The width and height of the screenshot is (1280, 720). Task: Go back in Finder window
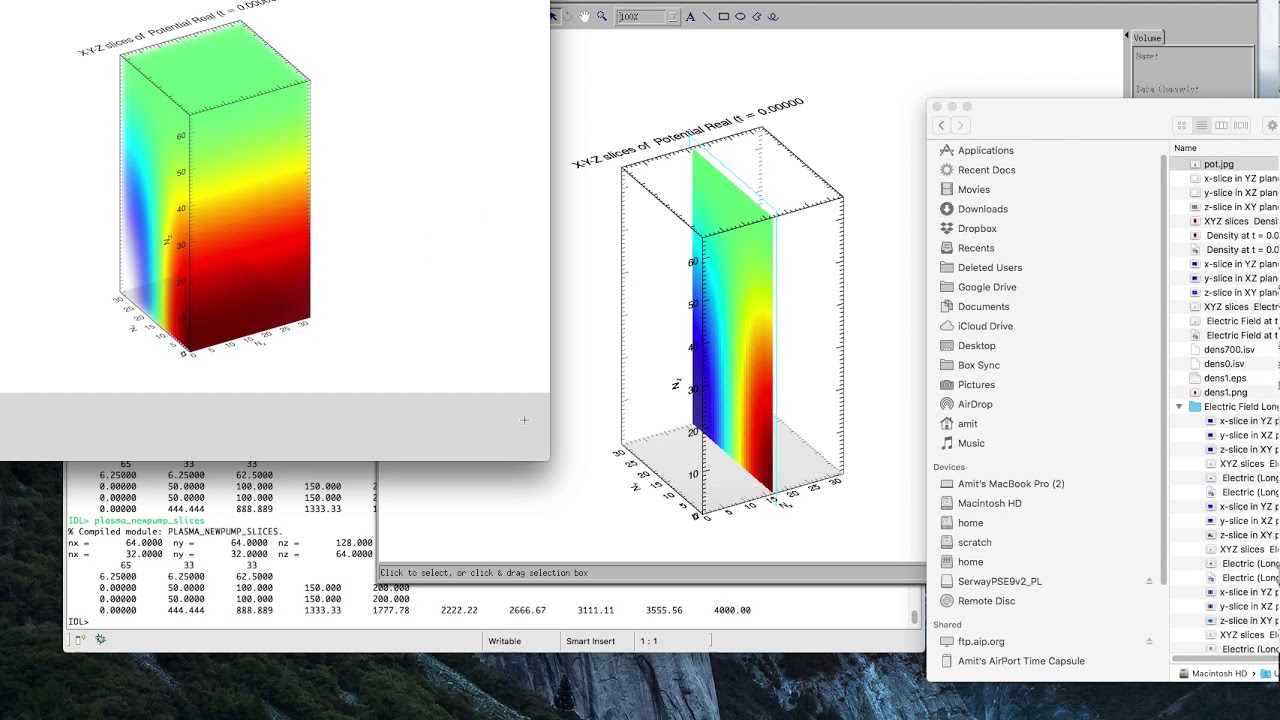(941, 125)
